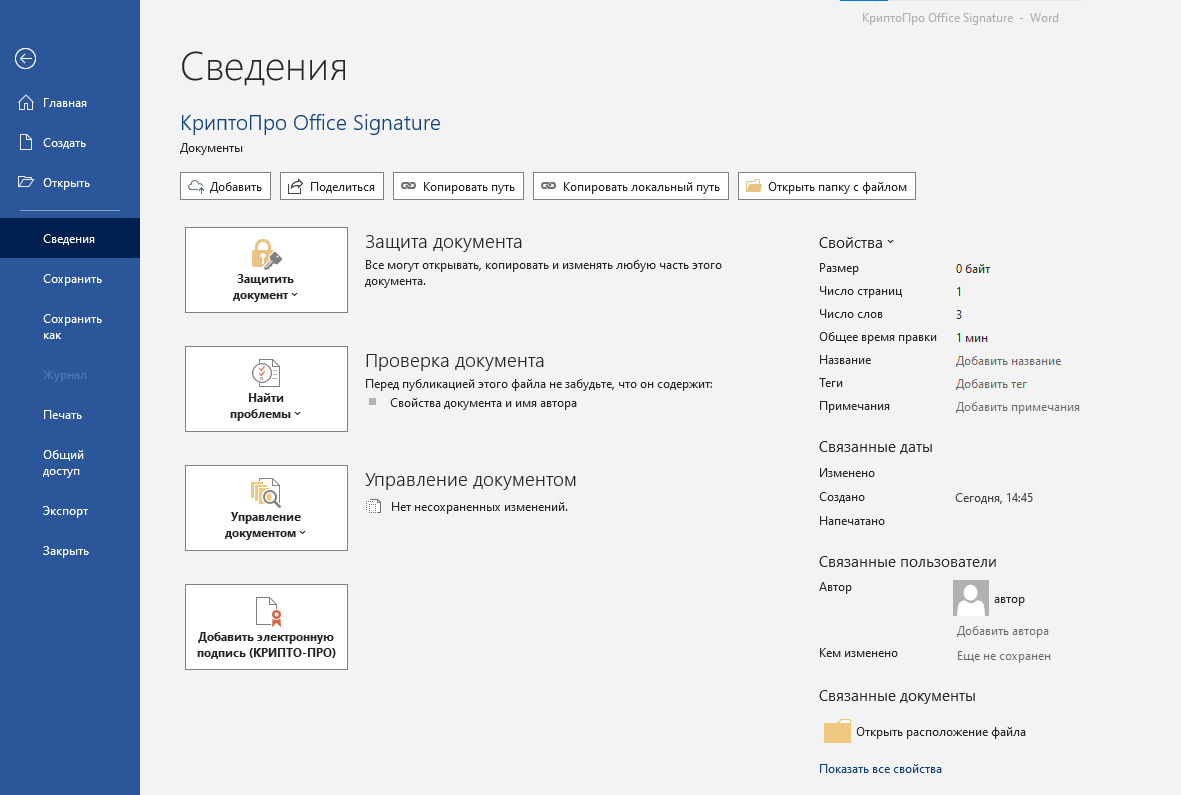The image size is (1181, 795).
Task: Open the Печать menu item
Action: (62, 415)
